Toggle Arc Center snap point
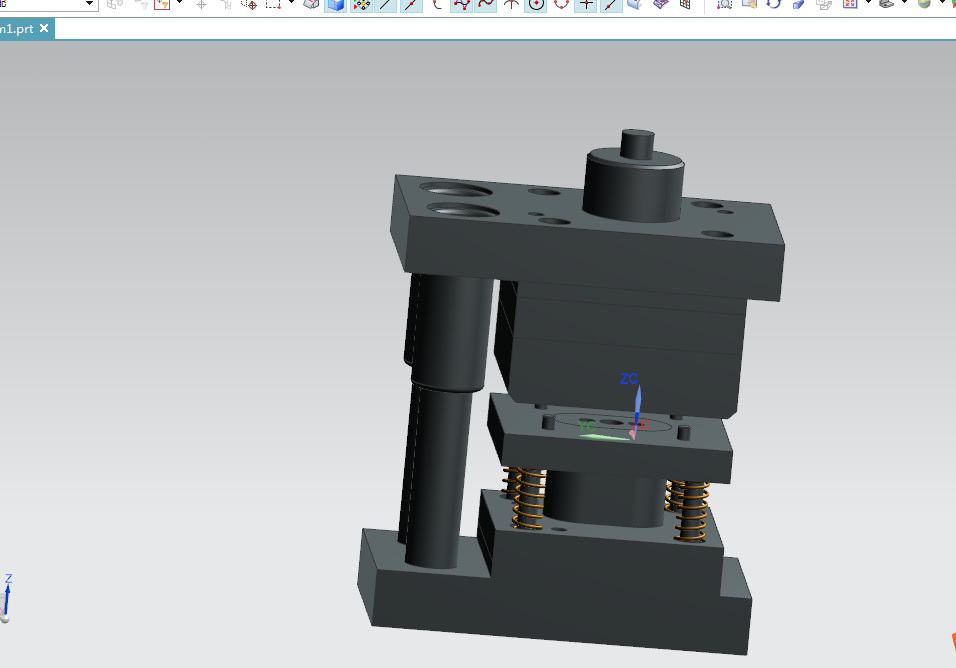The width and height of the screenshot is (956, 668). point(536,5)
